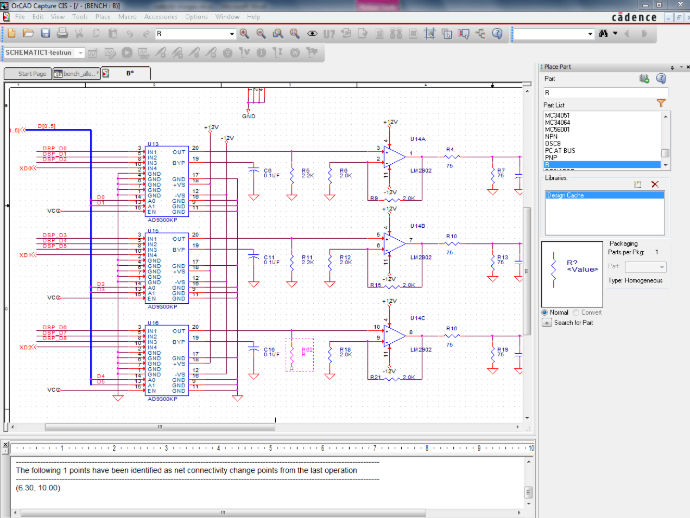
Task: Open the project manager hierarchy icon
Action: click(480, 33)
